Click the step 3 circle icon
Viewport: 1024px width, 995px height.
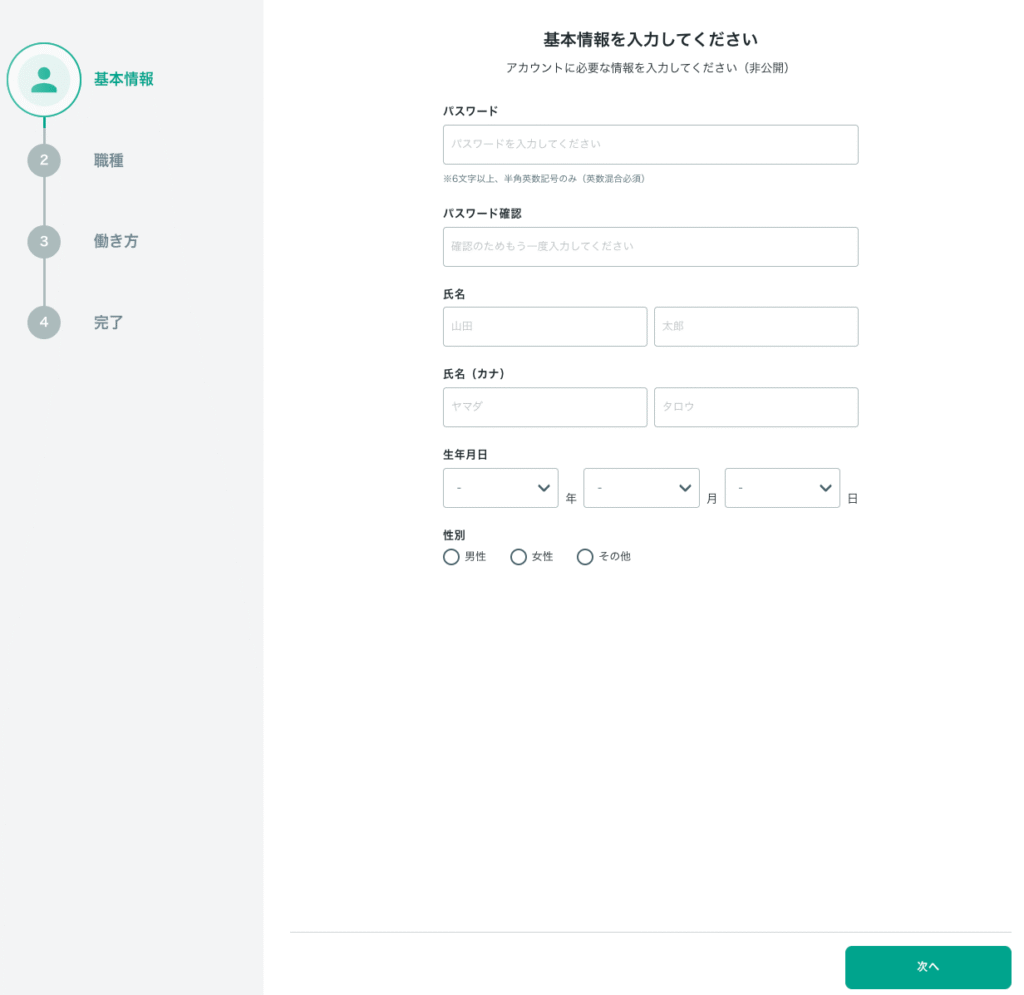coord(44,241)
